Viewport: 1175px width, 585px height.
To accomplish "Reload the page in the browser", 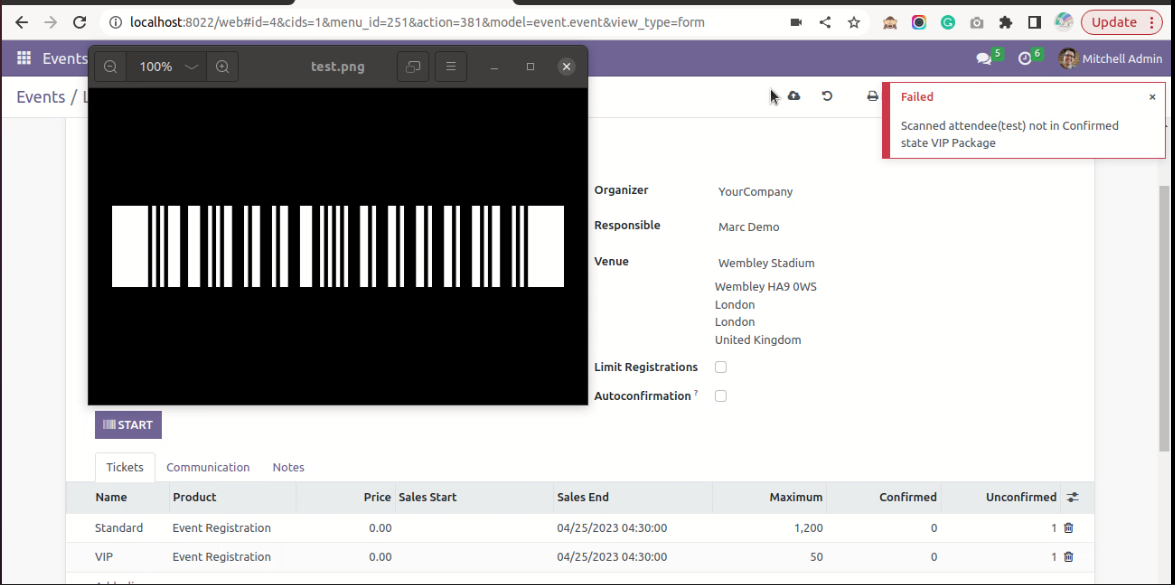I will pos(79,22).
